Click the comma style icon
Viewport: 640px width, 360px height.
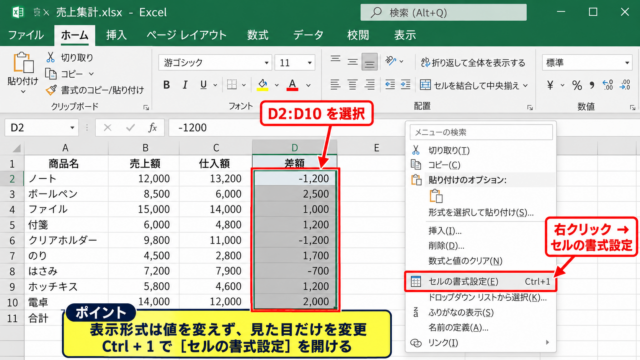[x=592, y=85]
